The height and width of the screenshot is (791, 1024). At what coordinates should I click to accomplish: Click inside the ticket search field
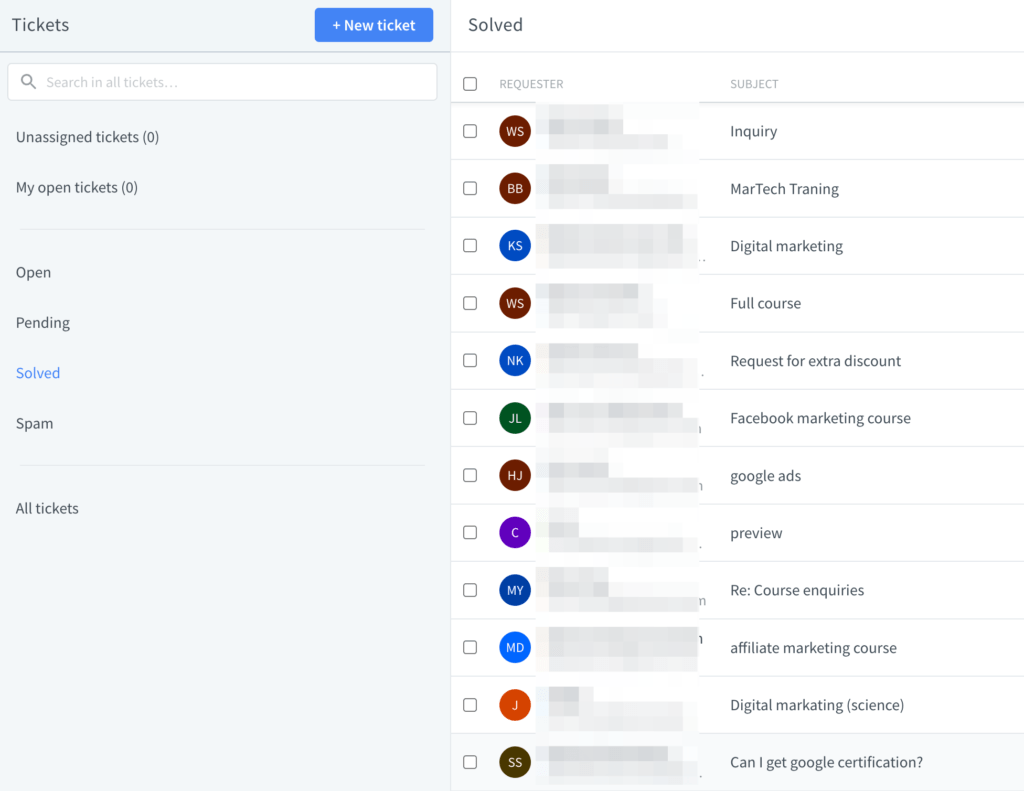220,81
